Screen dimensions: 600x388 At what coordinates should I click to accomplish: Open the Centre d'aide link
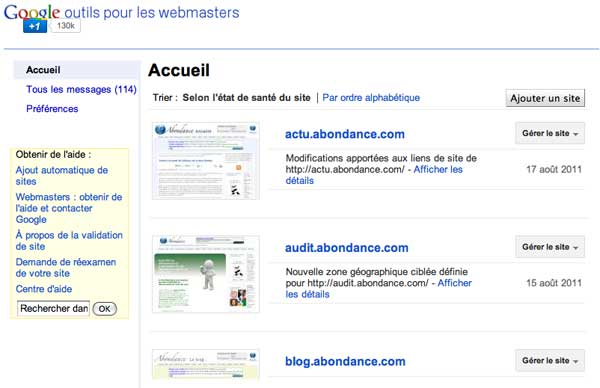[44, 289]
